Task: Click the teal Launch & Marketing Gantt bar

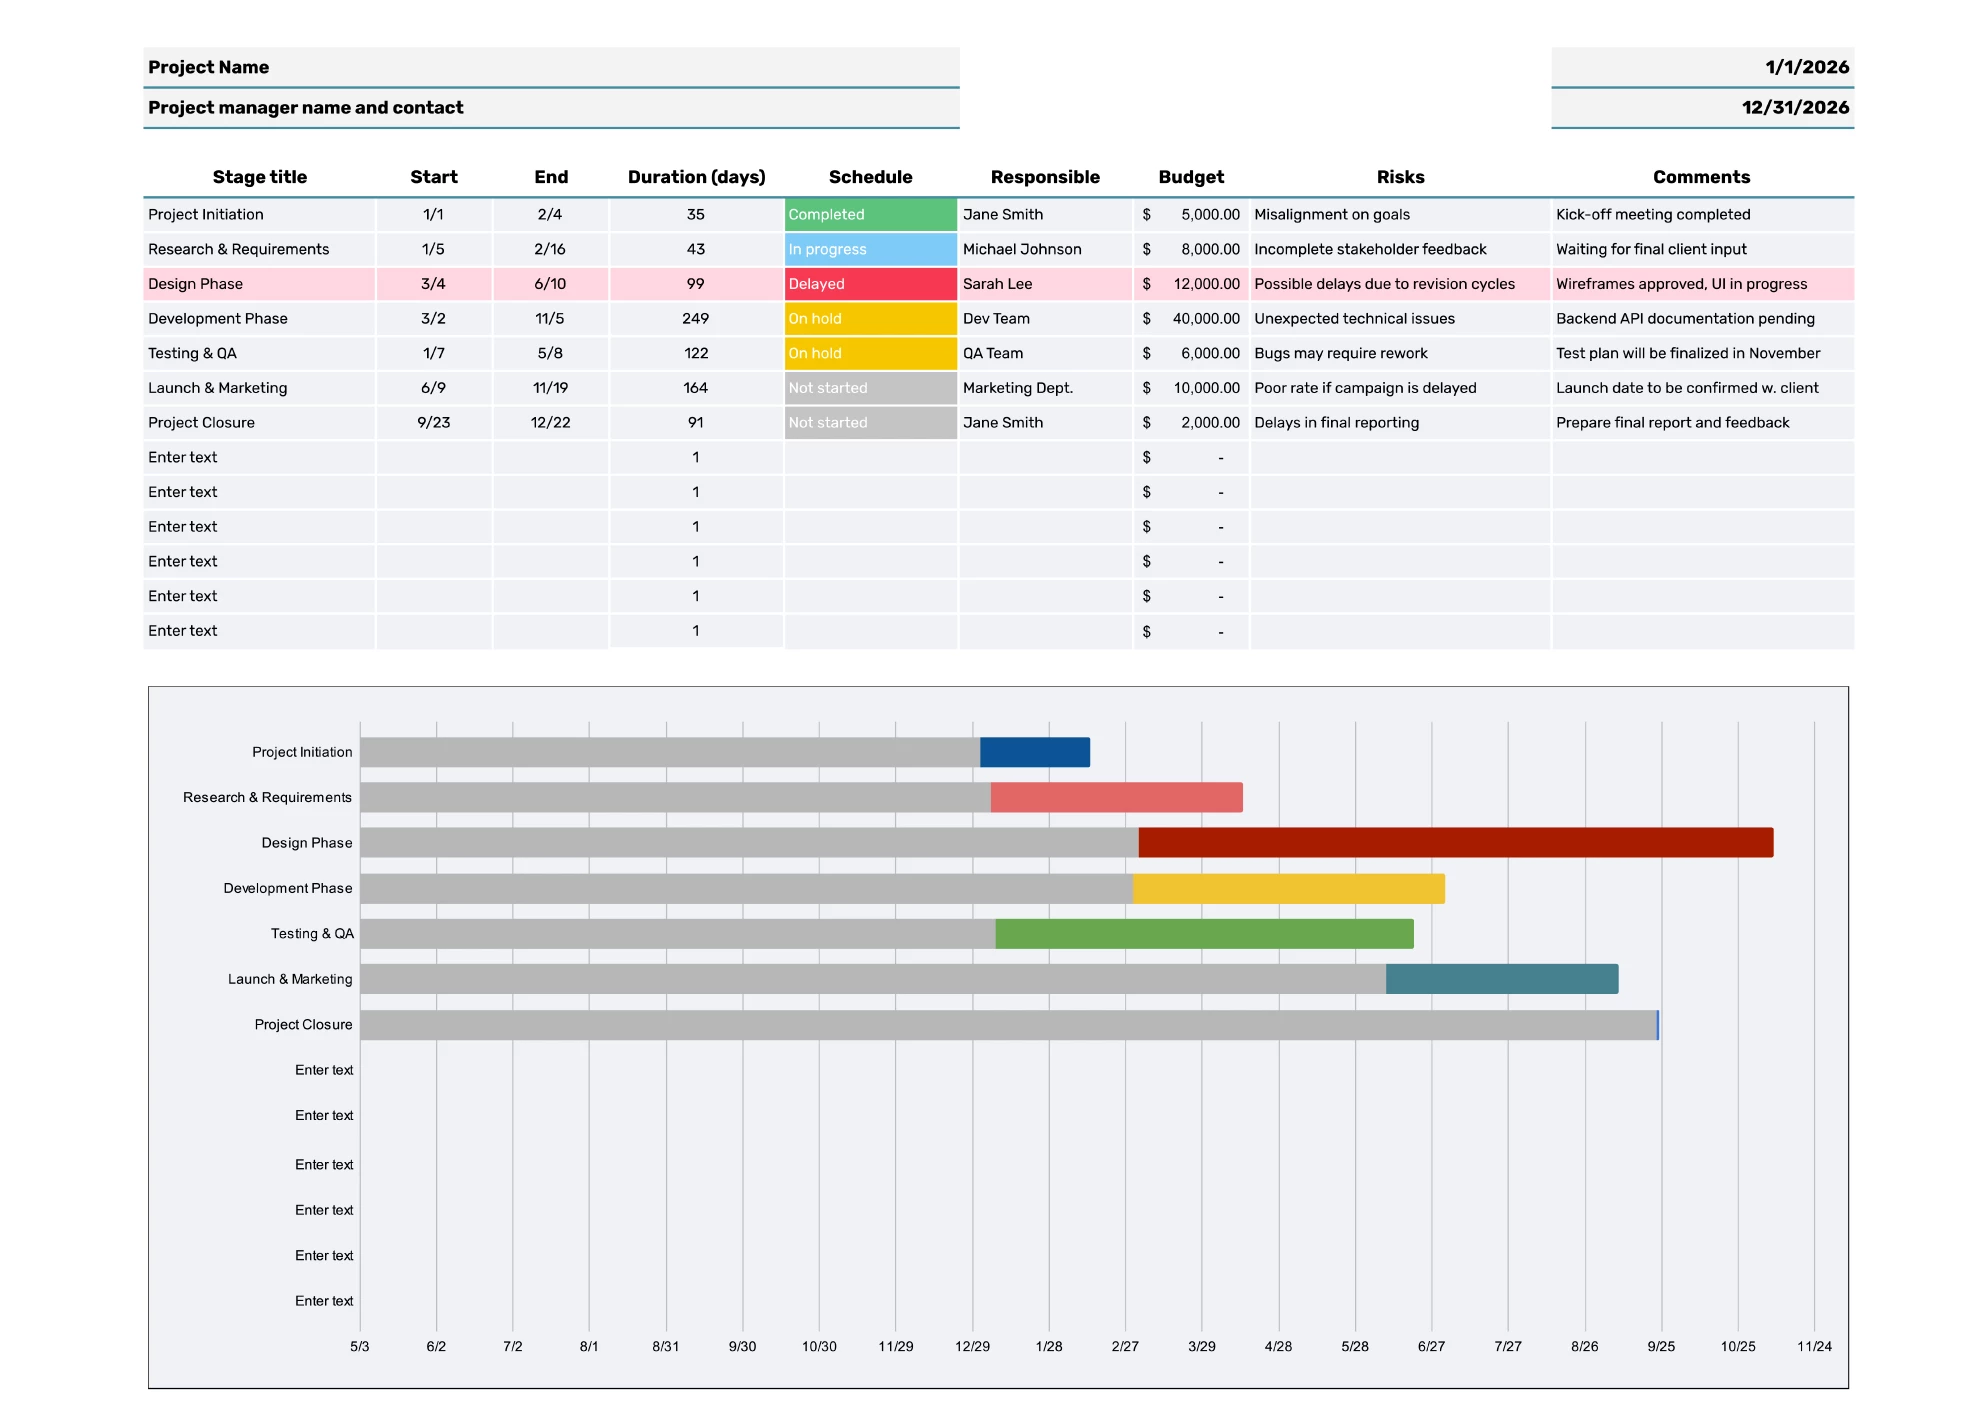Action: [x=1501, y=979]
